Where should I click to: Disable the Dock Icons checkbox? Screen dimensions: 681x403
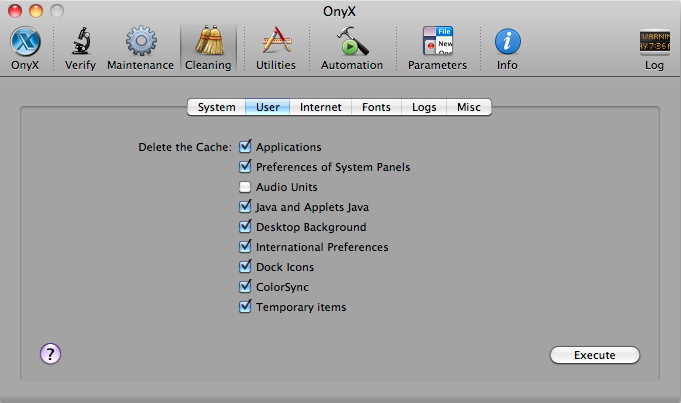pyautogui.click(x=245, y=266)
